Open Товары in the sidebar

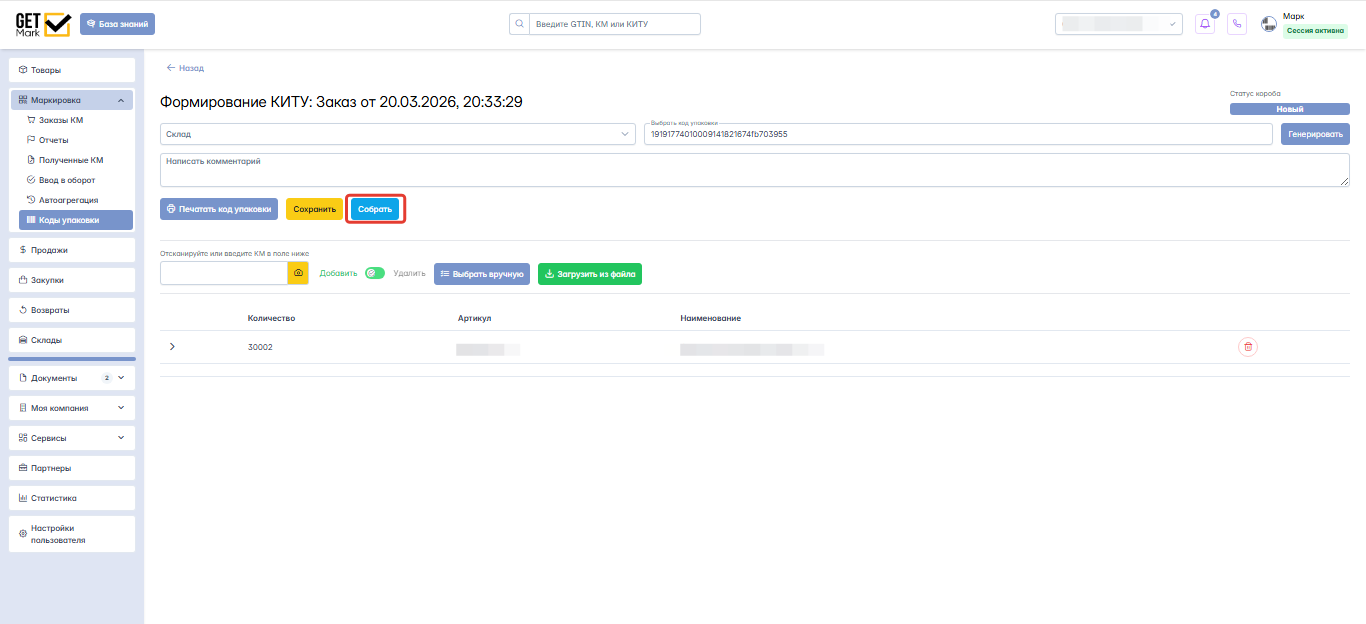(x=72, y=70)
